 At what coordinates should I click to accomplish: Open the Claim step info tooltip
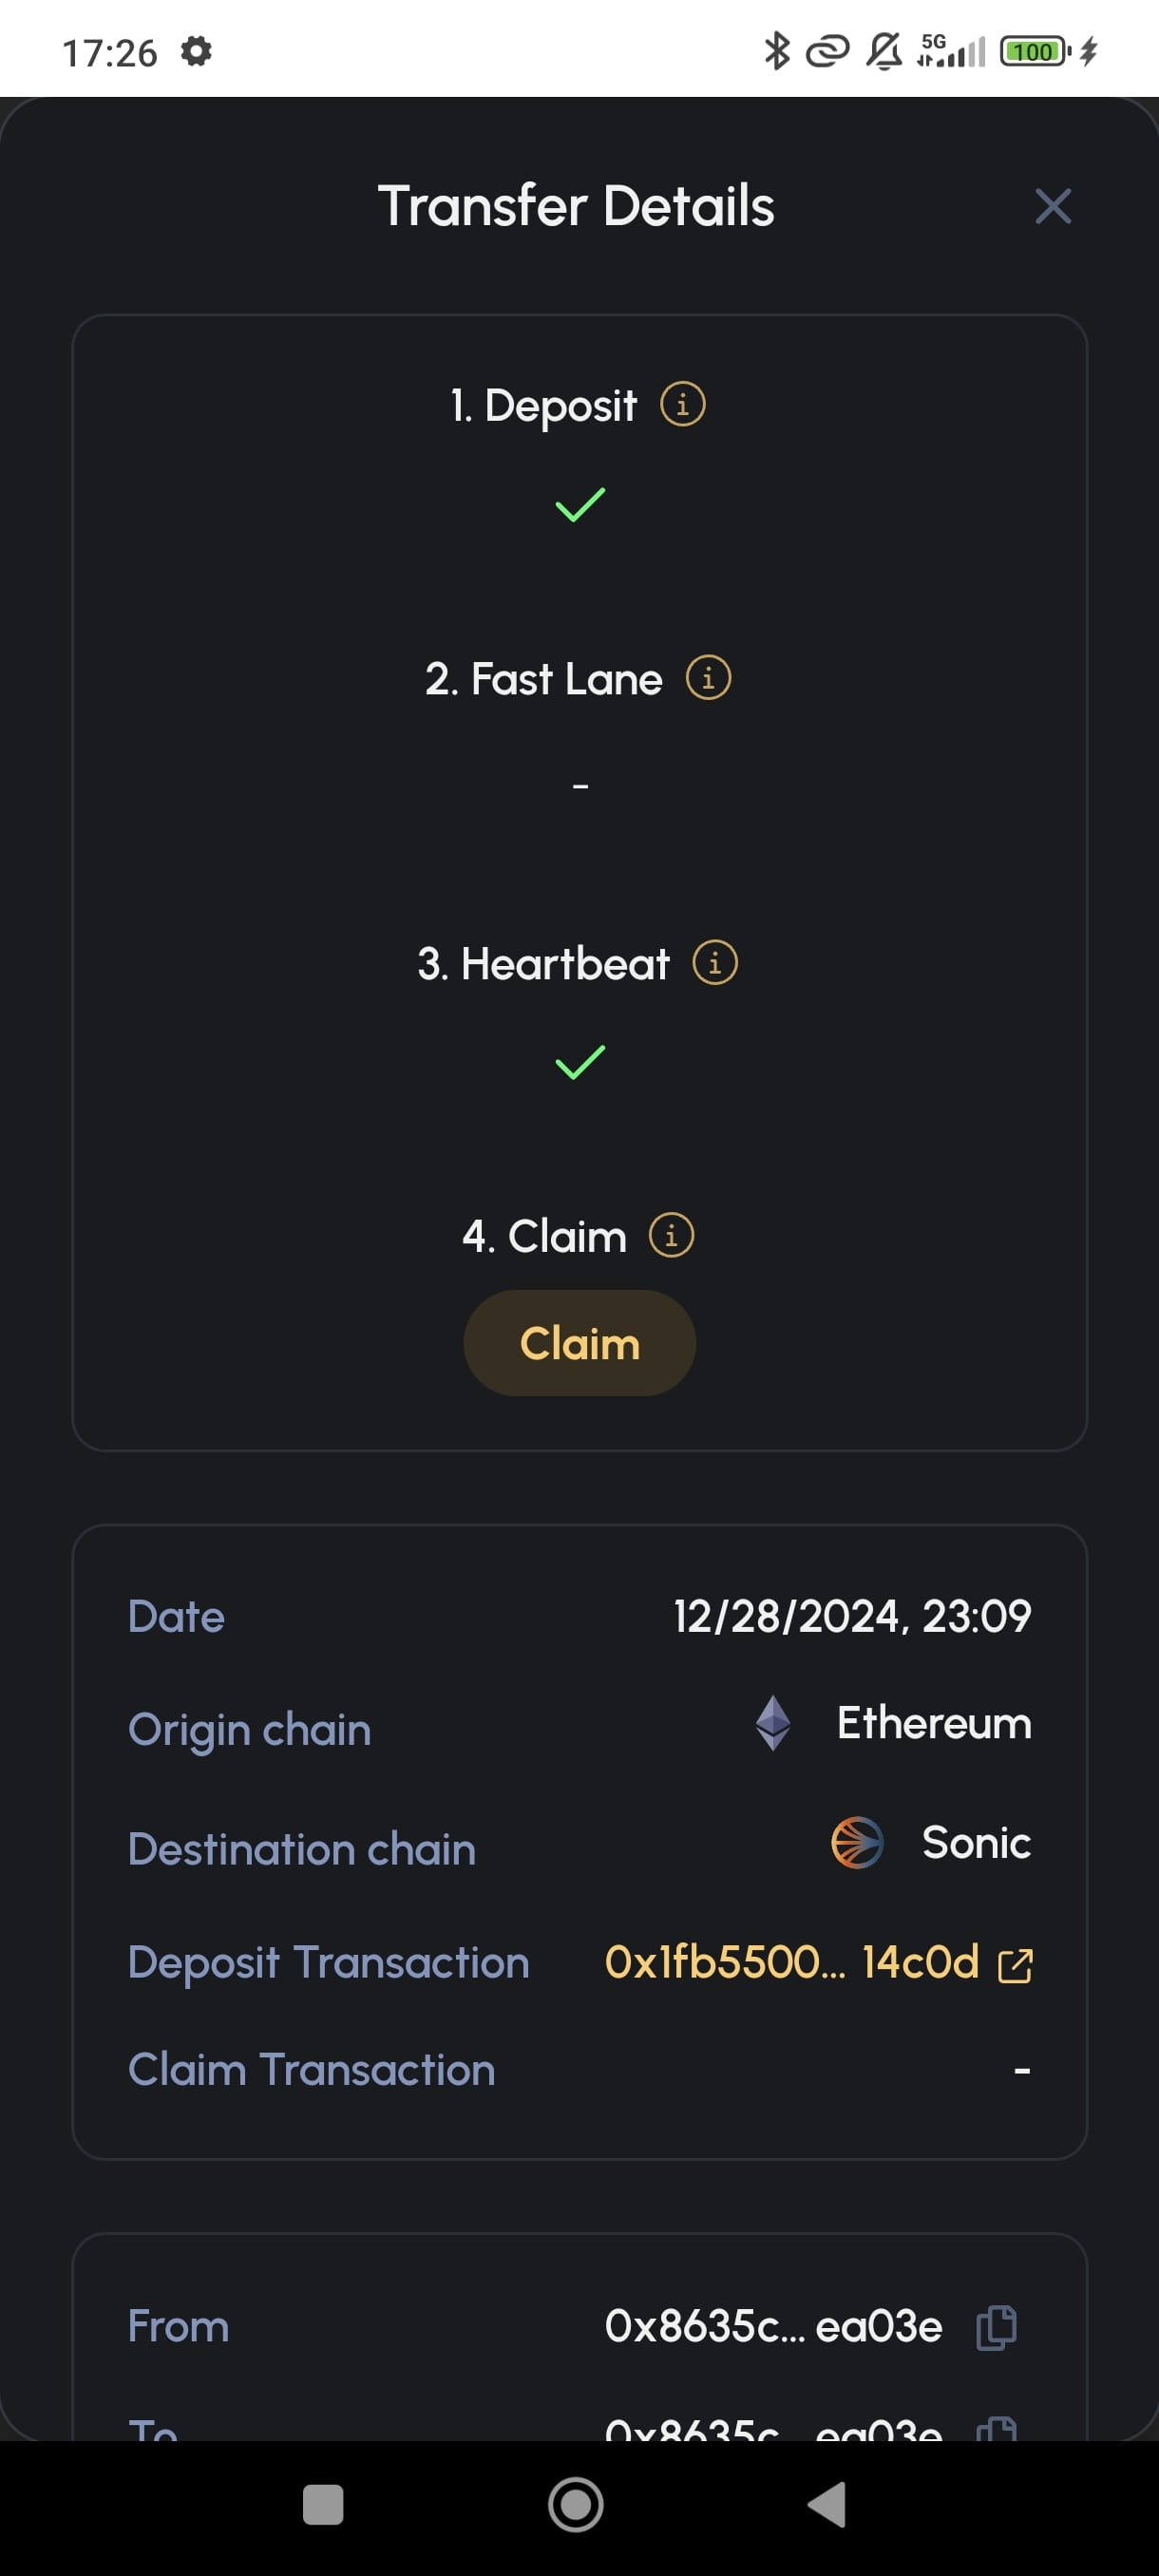pos(671,1236)
